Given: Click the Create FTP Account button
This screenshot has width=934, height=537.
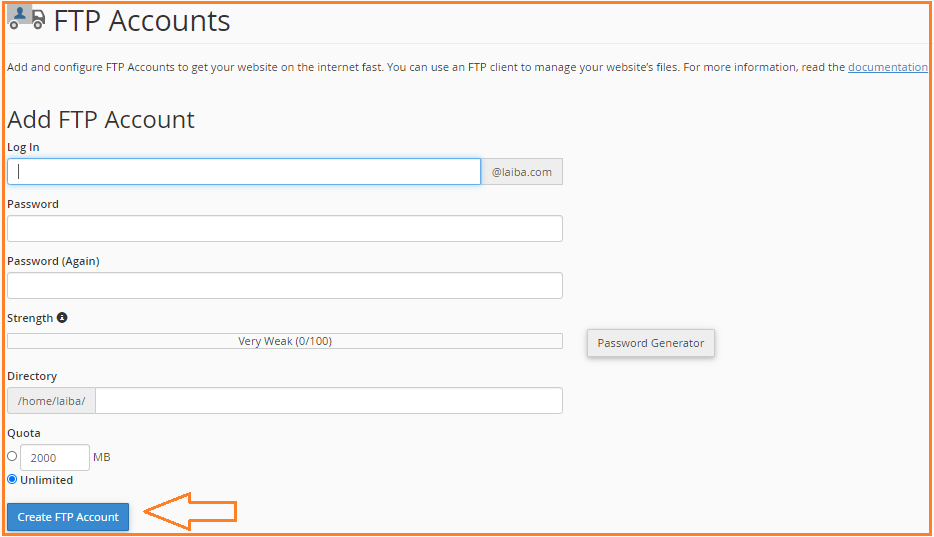Looking at the screenshot, I should click(x=68, y=517).
